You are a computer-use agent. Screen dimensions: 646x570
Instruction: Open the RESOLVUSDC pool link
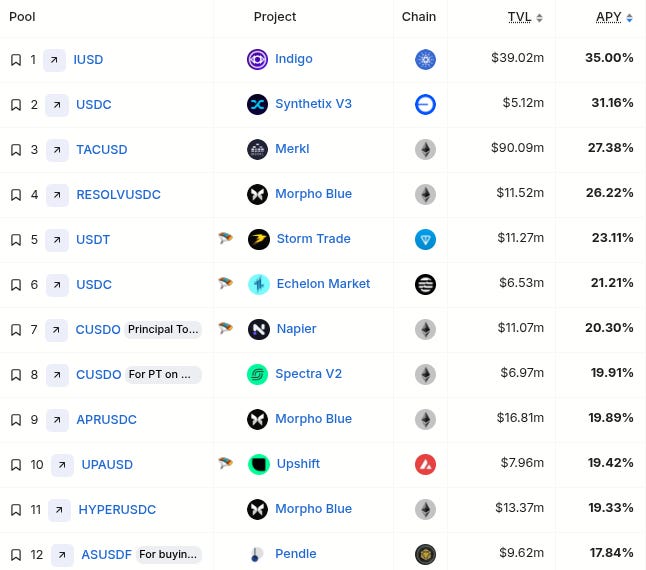[119, 194]
